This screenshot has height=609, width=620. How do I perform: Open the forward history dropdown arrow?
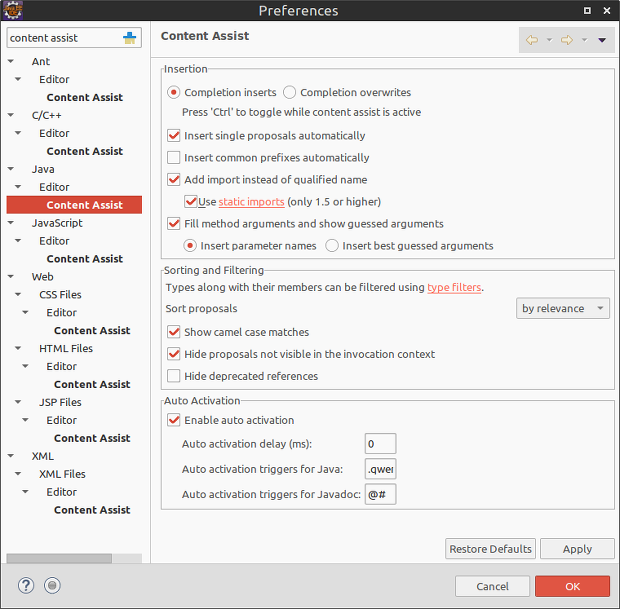click(x=584, y=40)
